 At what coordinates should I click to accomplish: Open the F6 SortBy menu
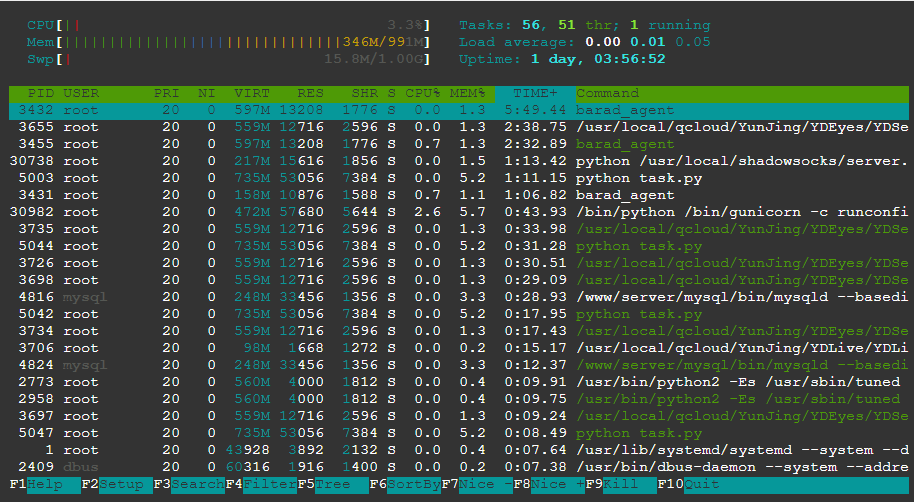click(405, 485)
